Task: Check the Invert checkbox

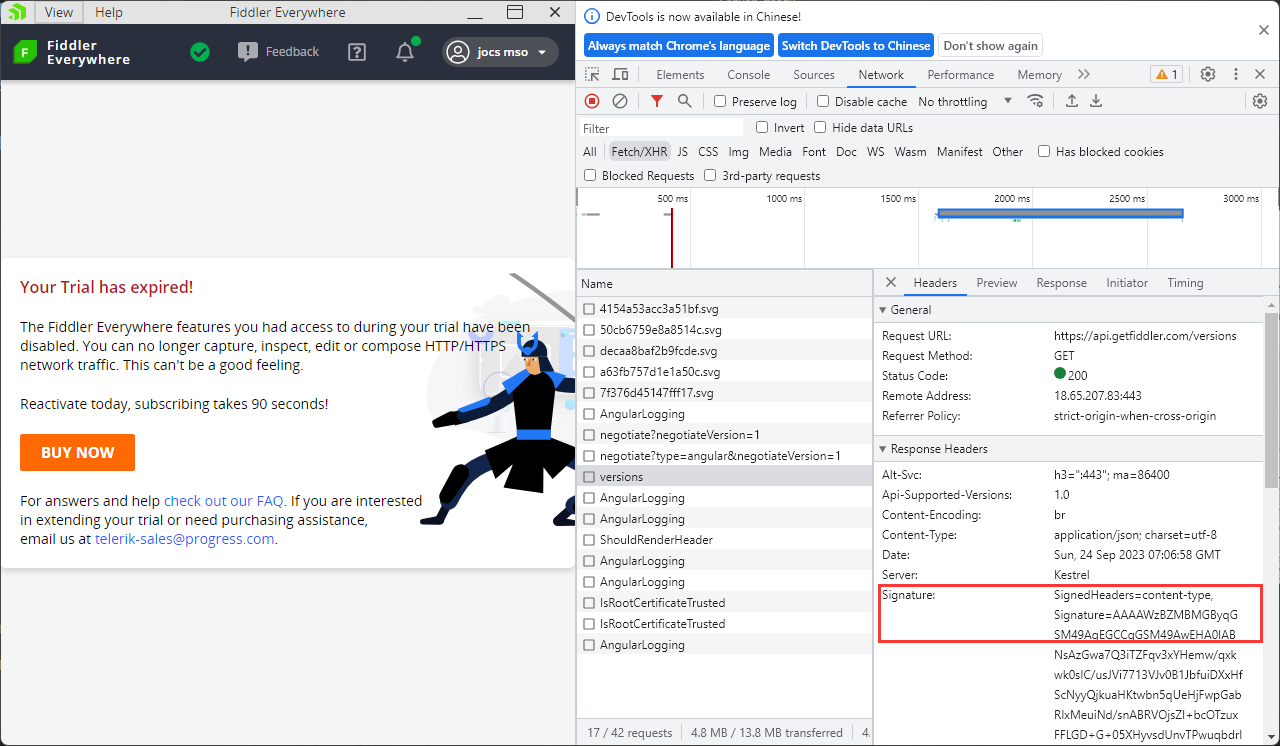Action: tap(762, 127)
